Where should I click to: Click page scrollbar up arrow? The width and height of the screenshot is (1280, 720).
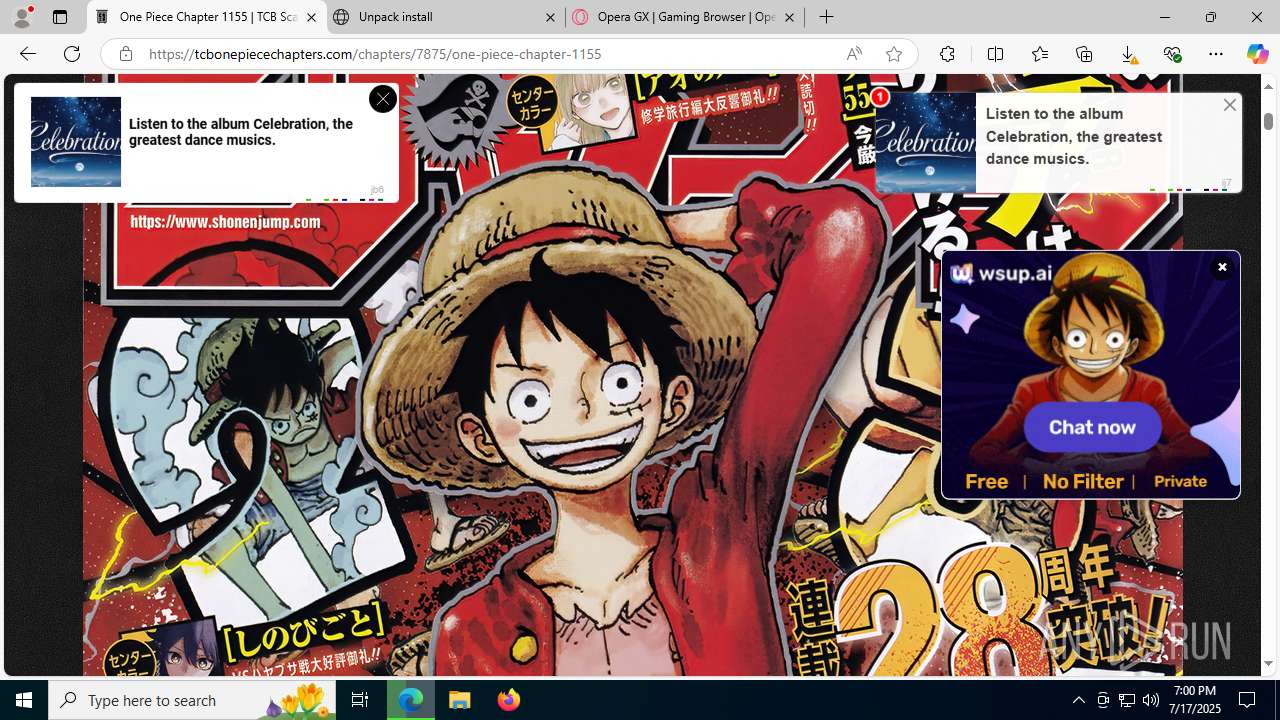pyautogui.click(x=1269, y=87)
